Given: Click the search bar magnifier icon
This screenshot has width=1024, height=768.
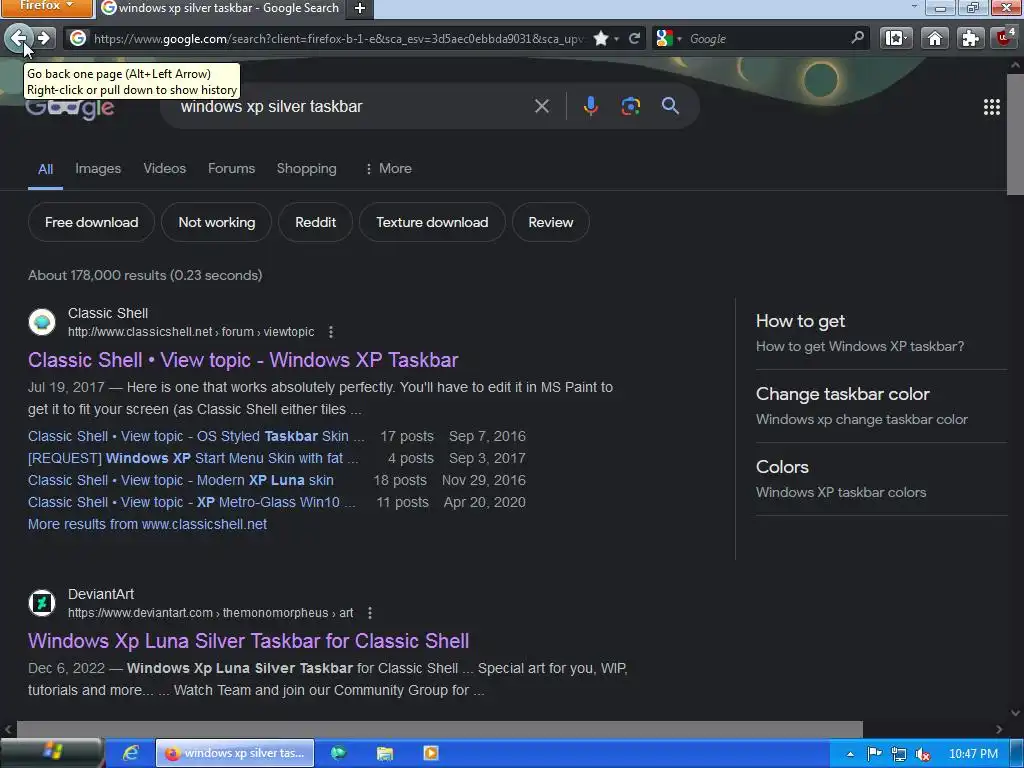Looking at the screenshot, I should [x=857, y=38].
